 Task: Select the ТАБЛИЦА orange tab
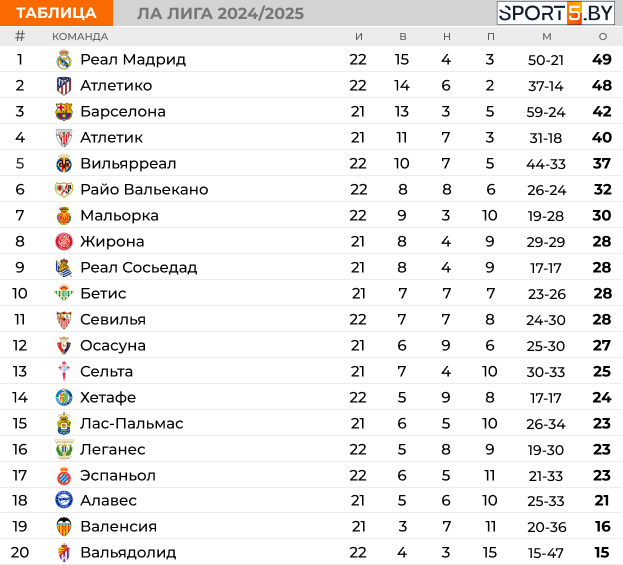pos(56,13)
